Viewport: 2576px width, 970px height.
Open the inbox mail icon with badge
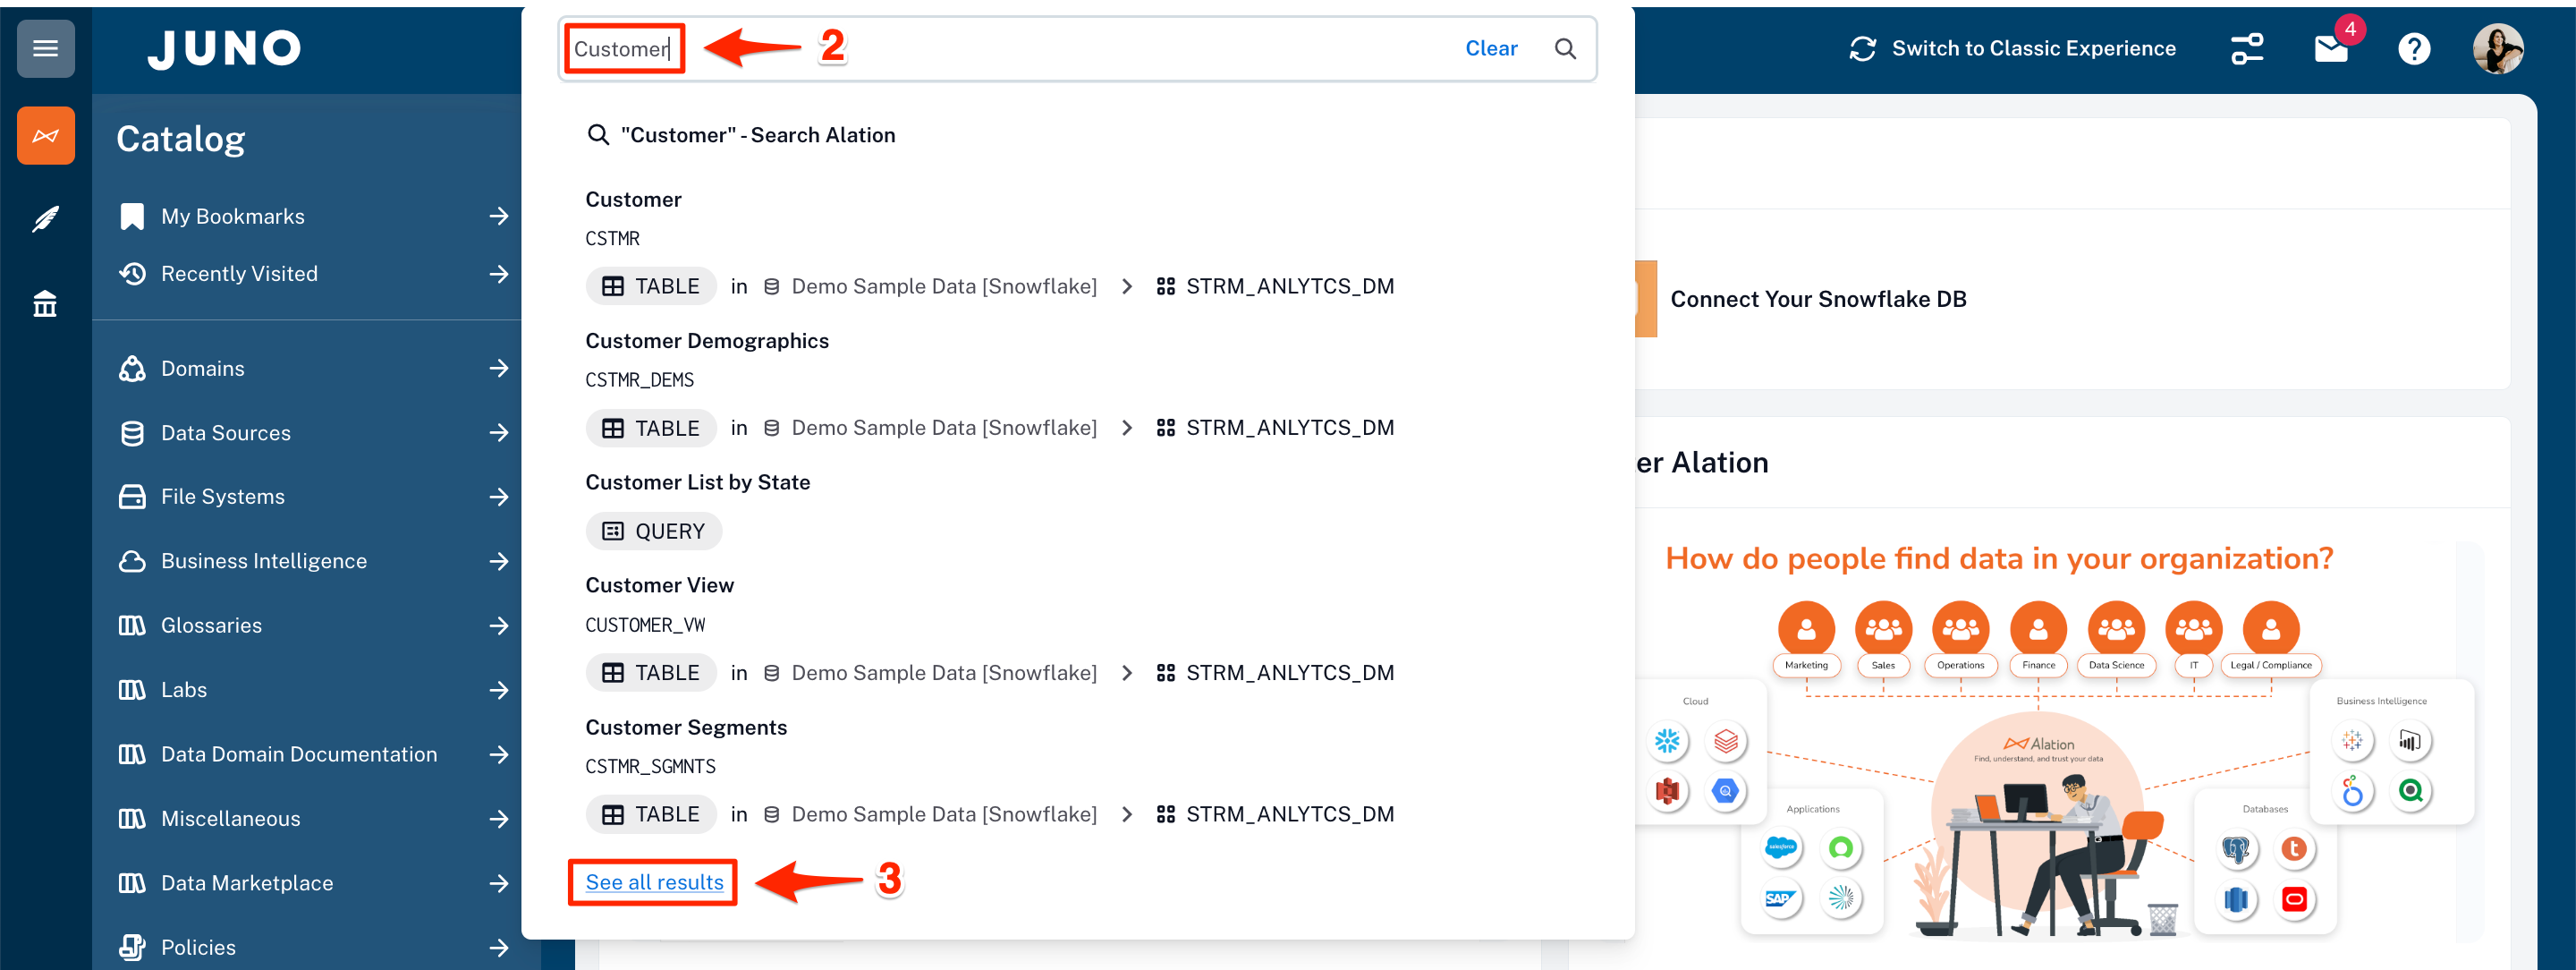point(2330,49)
